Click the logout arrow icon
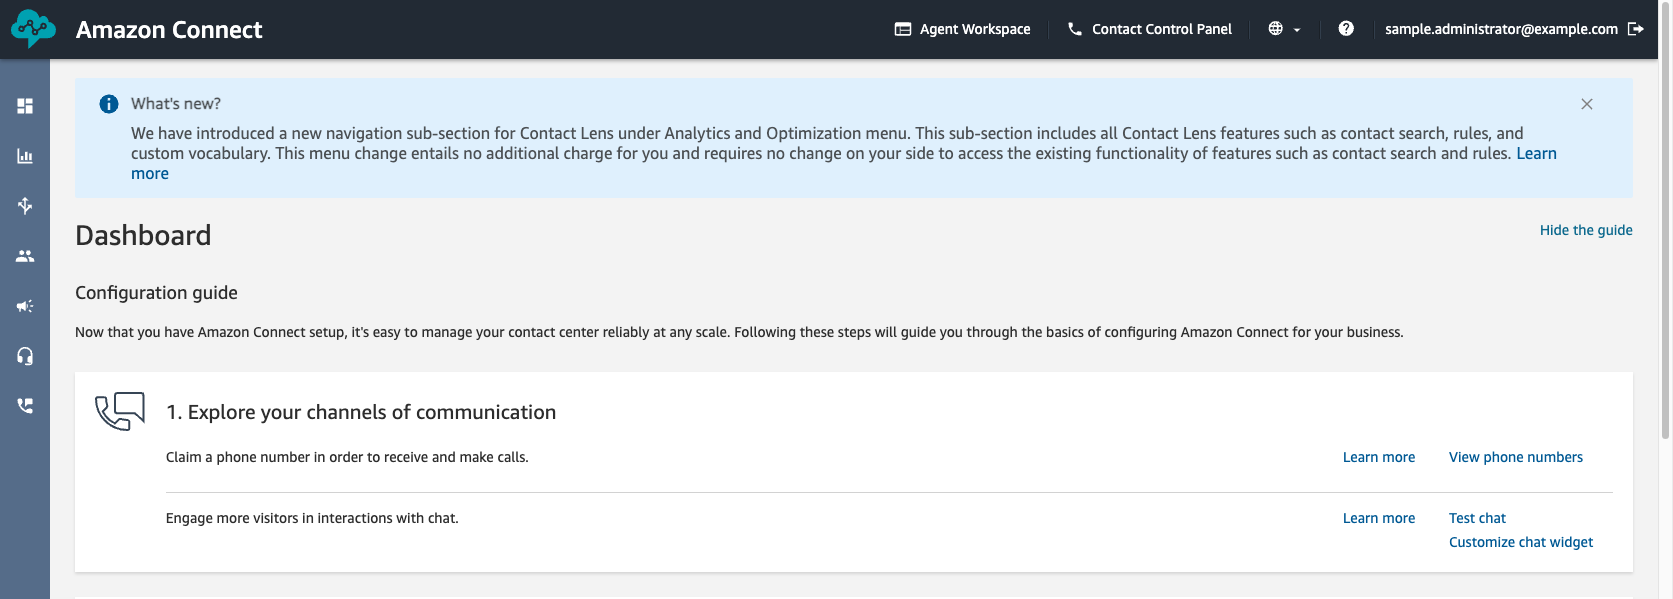The height and width of the screenshot is (599, 1673). [x=1636, y=29]
